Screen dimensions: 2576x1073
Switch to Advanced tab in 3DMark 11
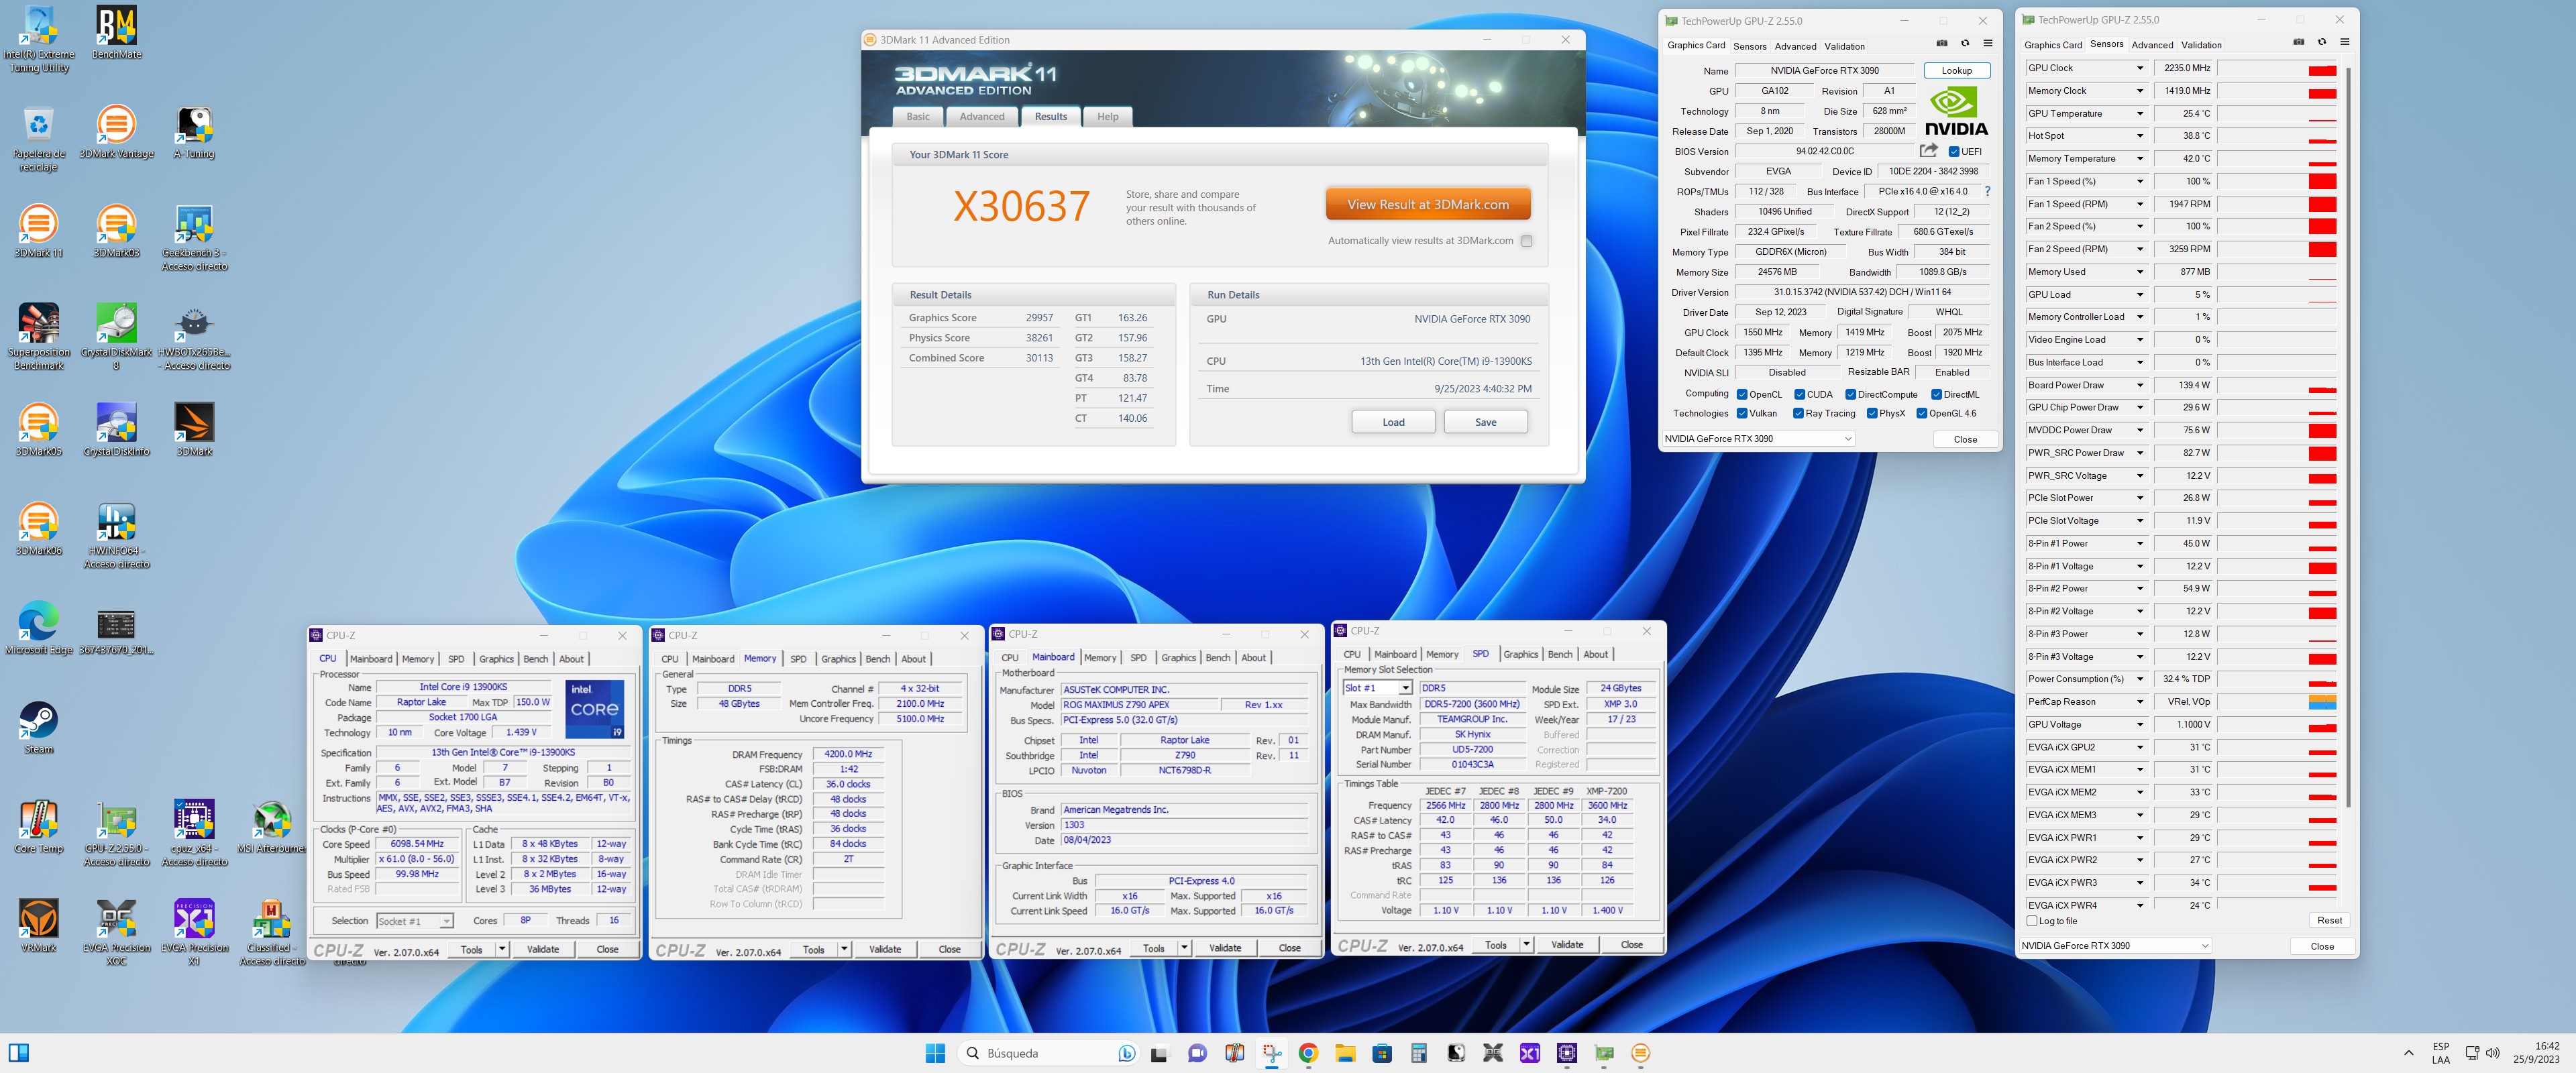(982, 116)
